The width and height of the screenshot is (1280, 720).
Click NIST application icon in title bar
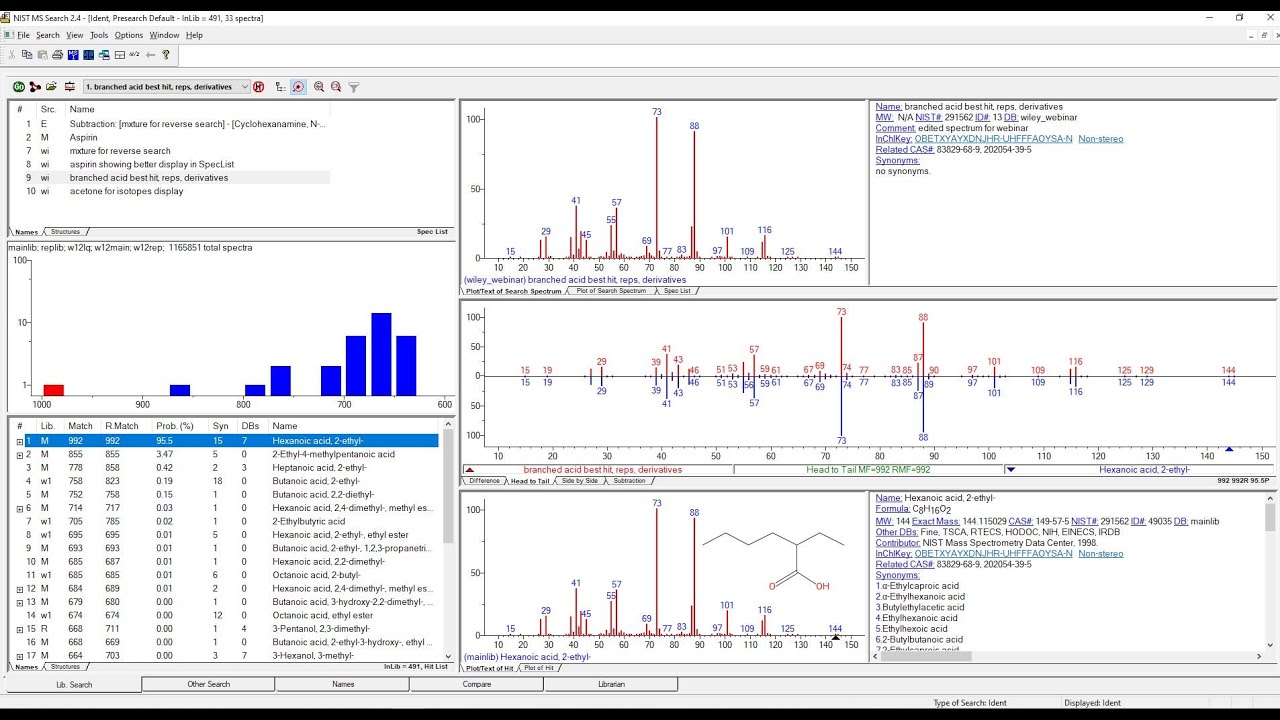[x=6, y=17]
